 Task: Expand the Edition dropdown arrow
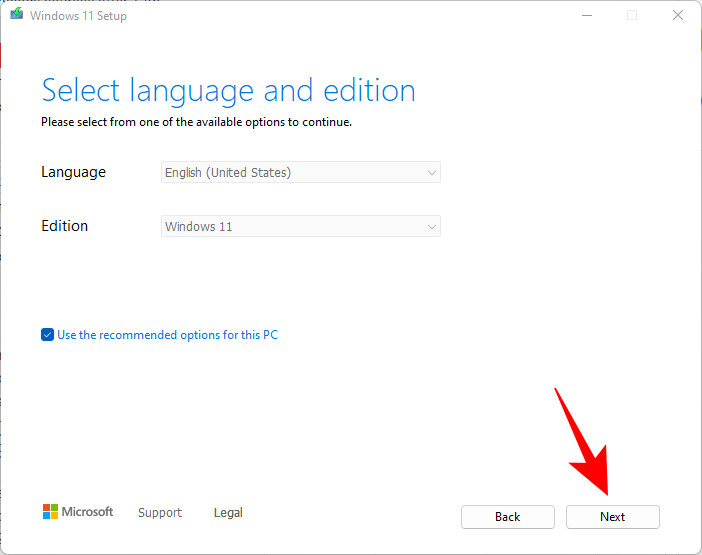pyautogui.click(x=432, y=227)
